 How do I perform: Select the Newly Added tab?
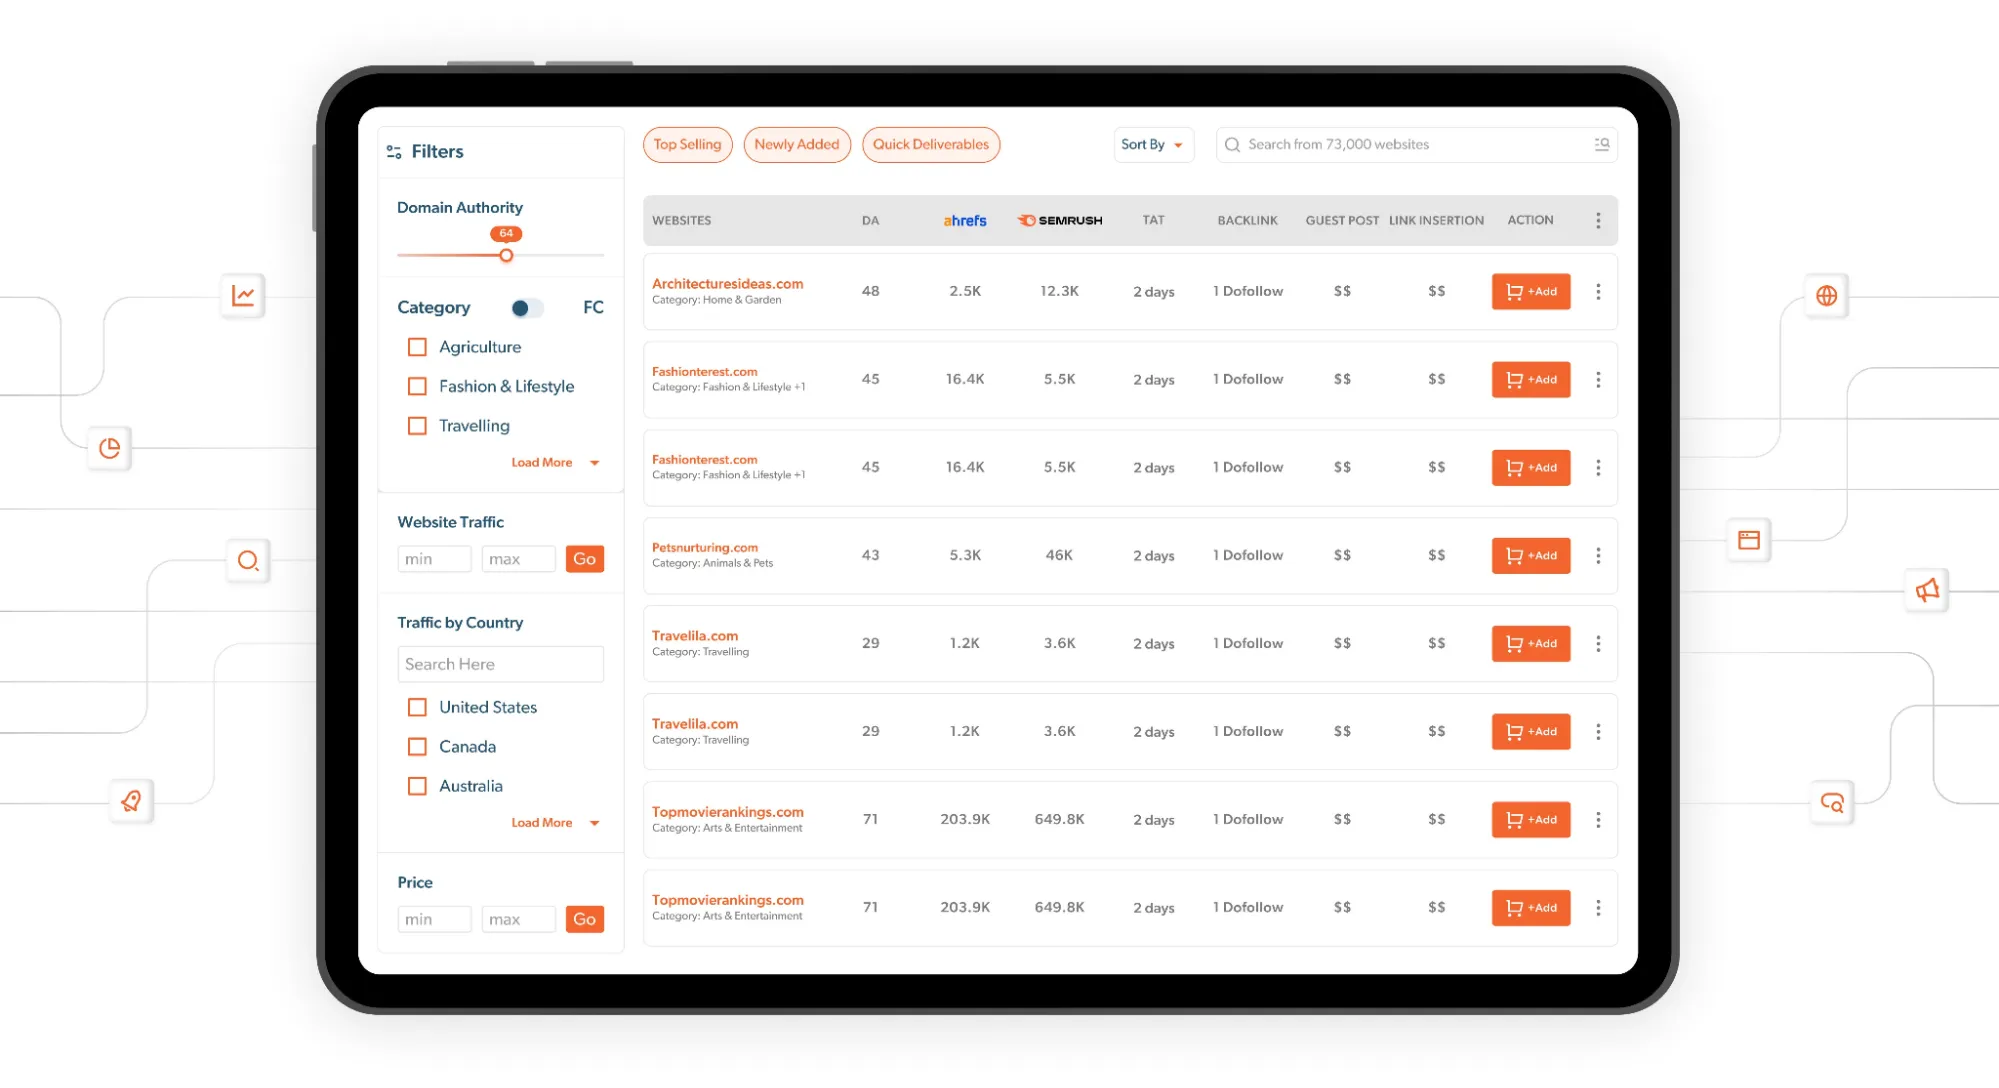pos(797,145)
